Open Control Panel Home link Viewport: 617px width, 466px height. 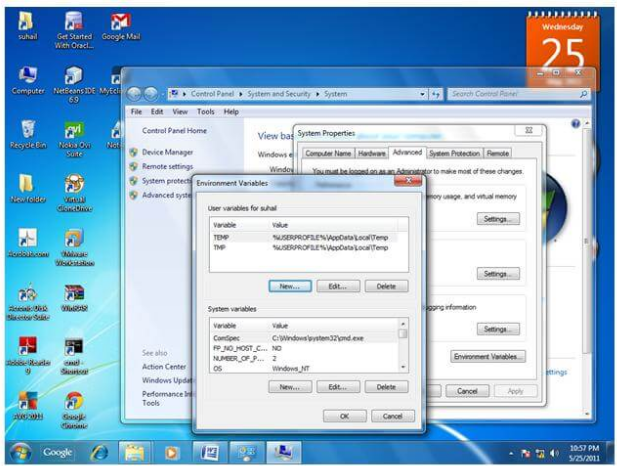(x=174, y=131)
